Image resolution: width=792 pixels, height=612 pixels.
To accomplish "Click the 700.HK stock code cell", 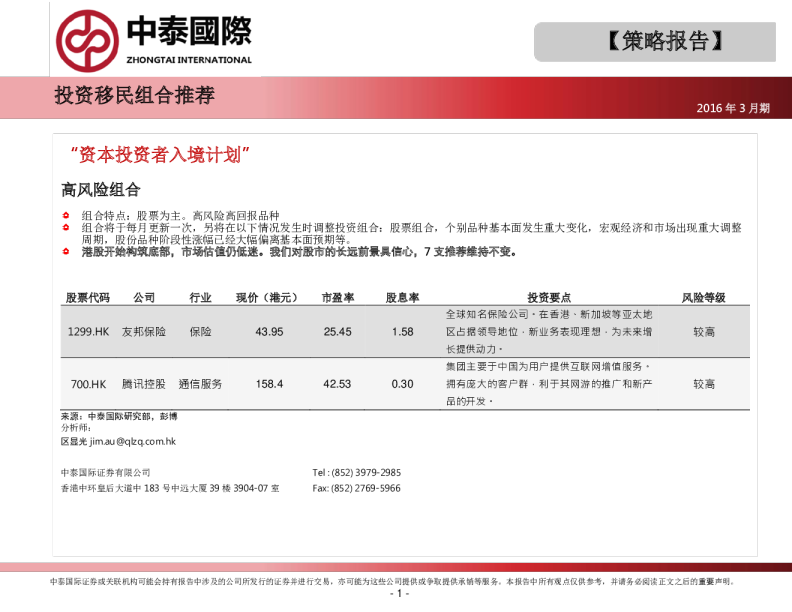I will (88, 384).
